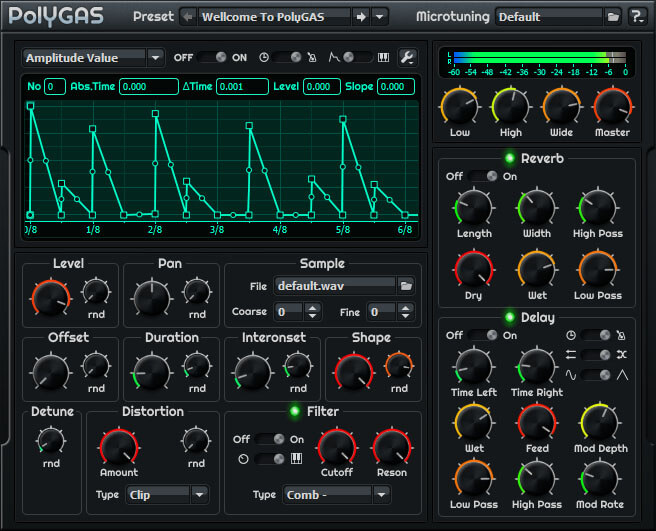656x531 pixels.
Task: Toggle the Filter Off/On switch
Action: [268, 439]
